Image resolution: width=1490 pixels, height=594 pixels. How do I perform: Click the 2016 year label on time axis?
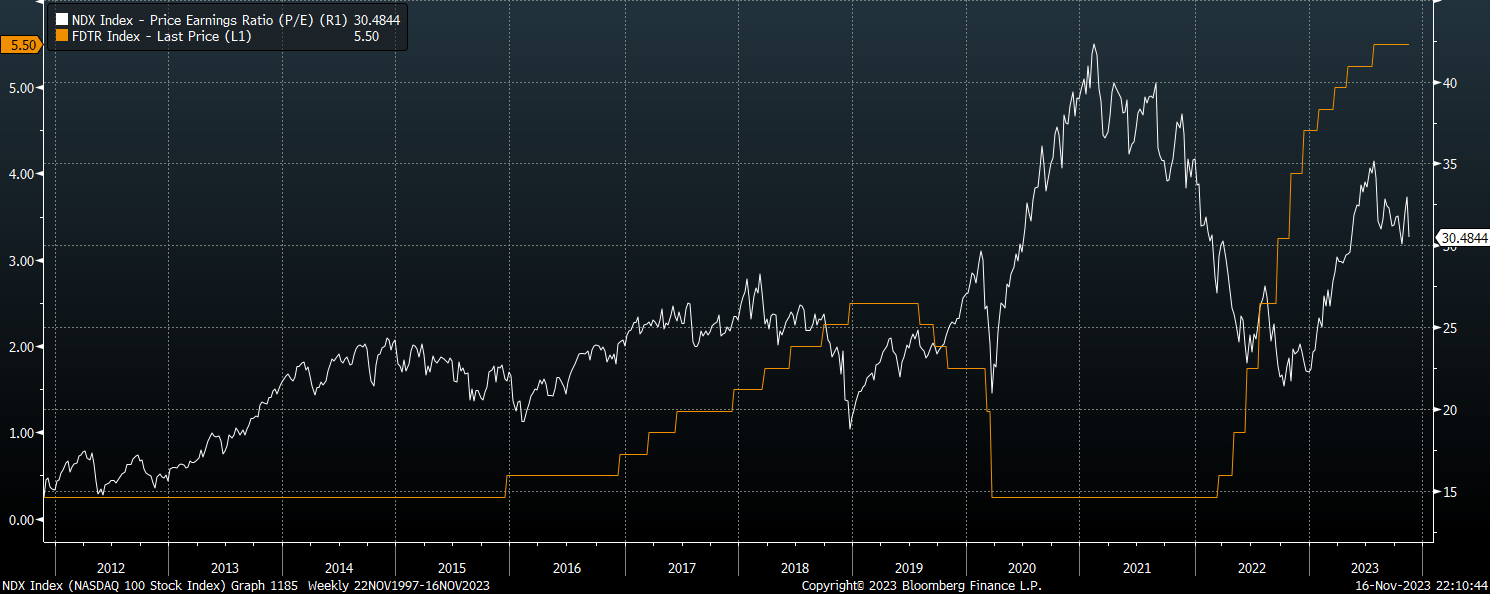point(567,568)
